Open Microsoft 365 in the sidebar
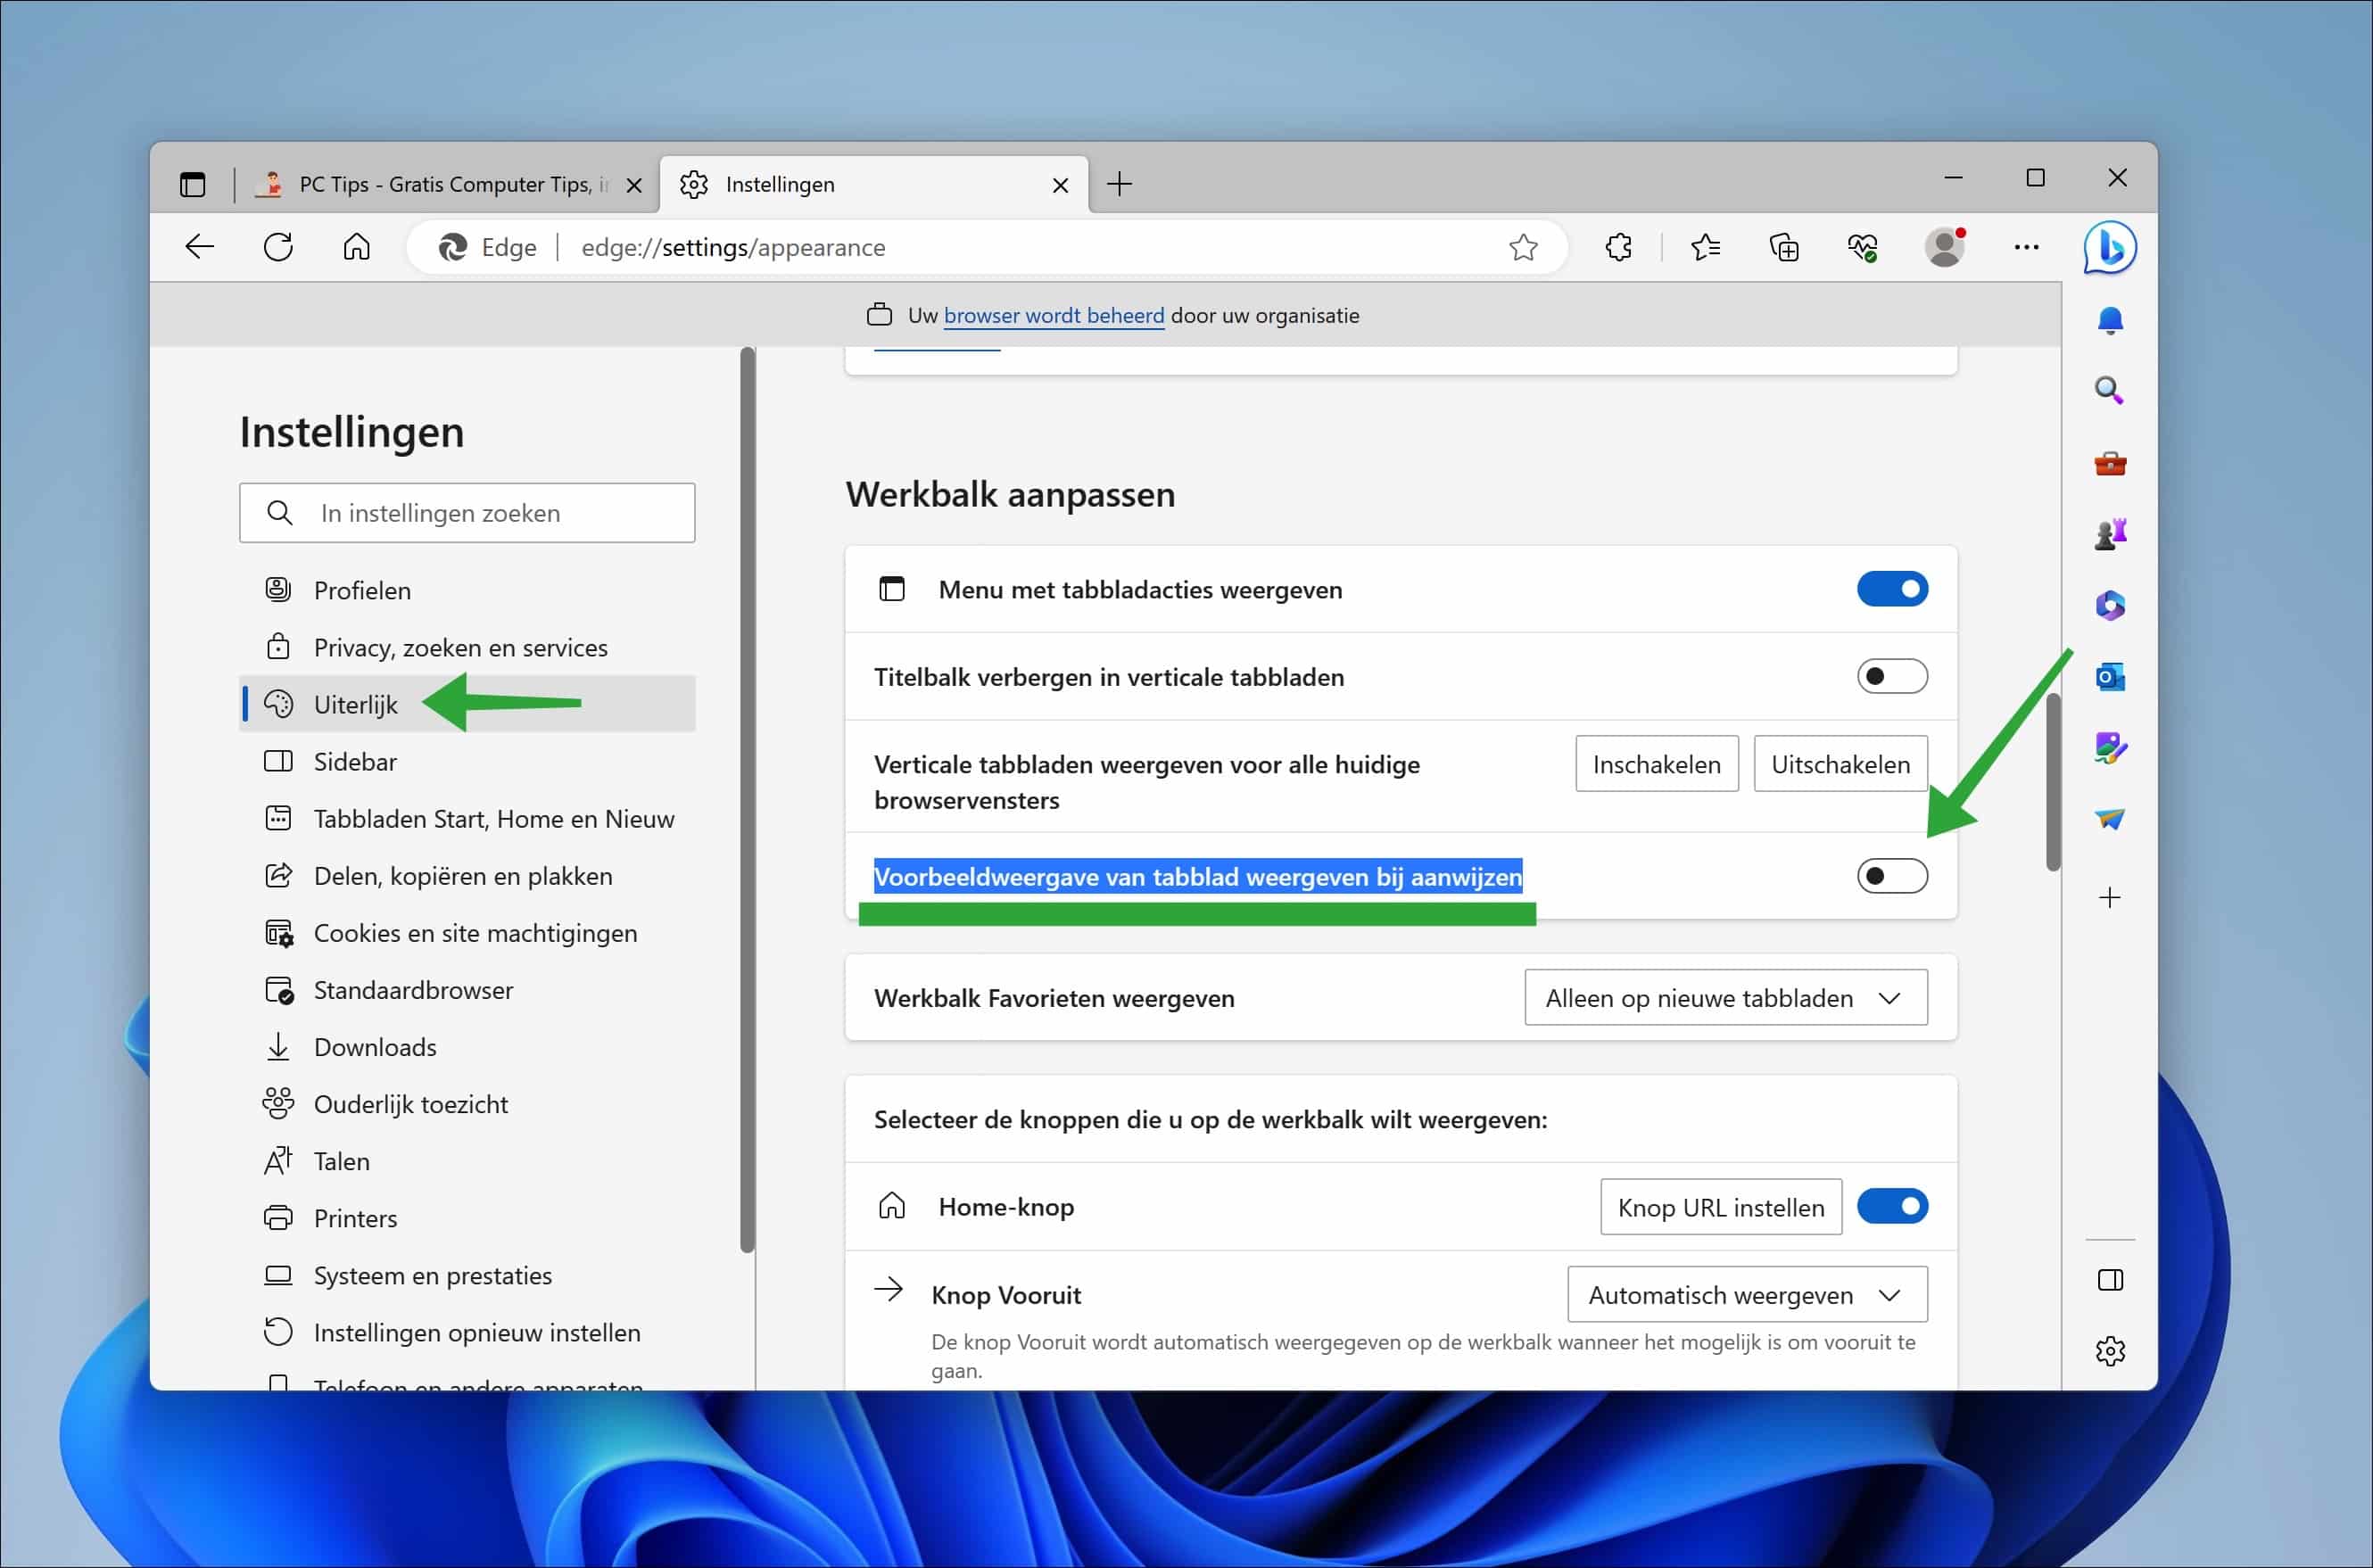The width and height of the screenshot is (2373, 1568). [x=2110, y=605]
